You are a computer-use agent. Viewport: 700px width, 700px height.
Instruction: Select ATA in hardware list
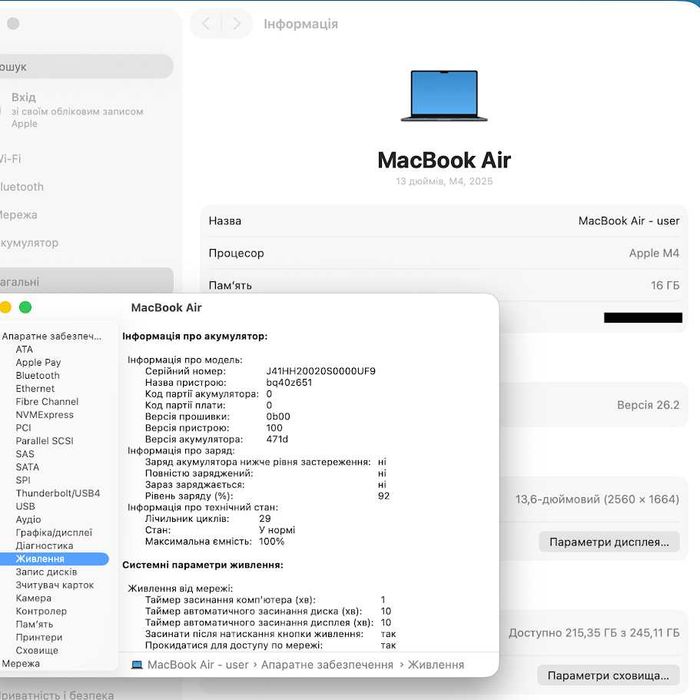[24, 350]
